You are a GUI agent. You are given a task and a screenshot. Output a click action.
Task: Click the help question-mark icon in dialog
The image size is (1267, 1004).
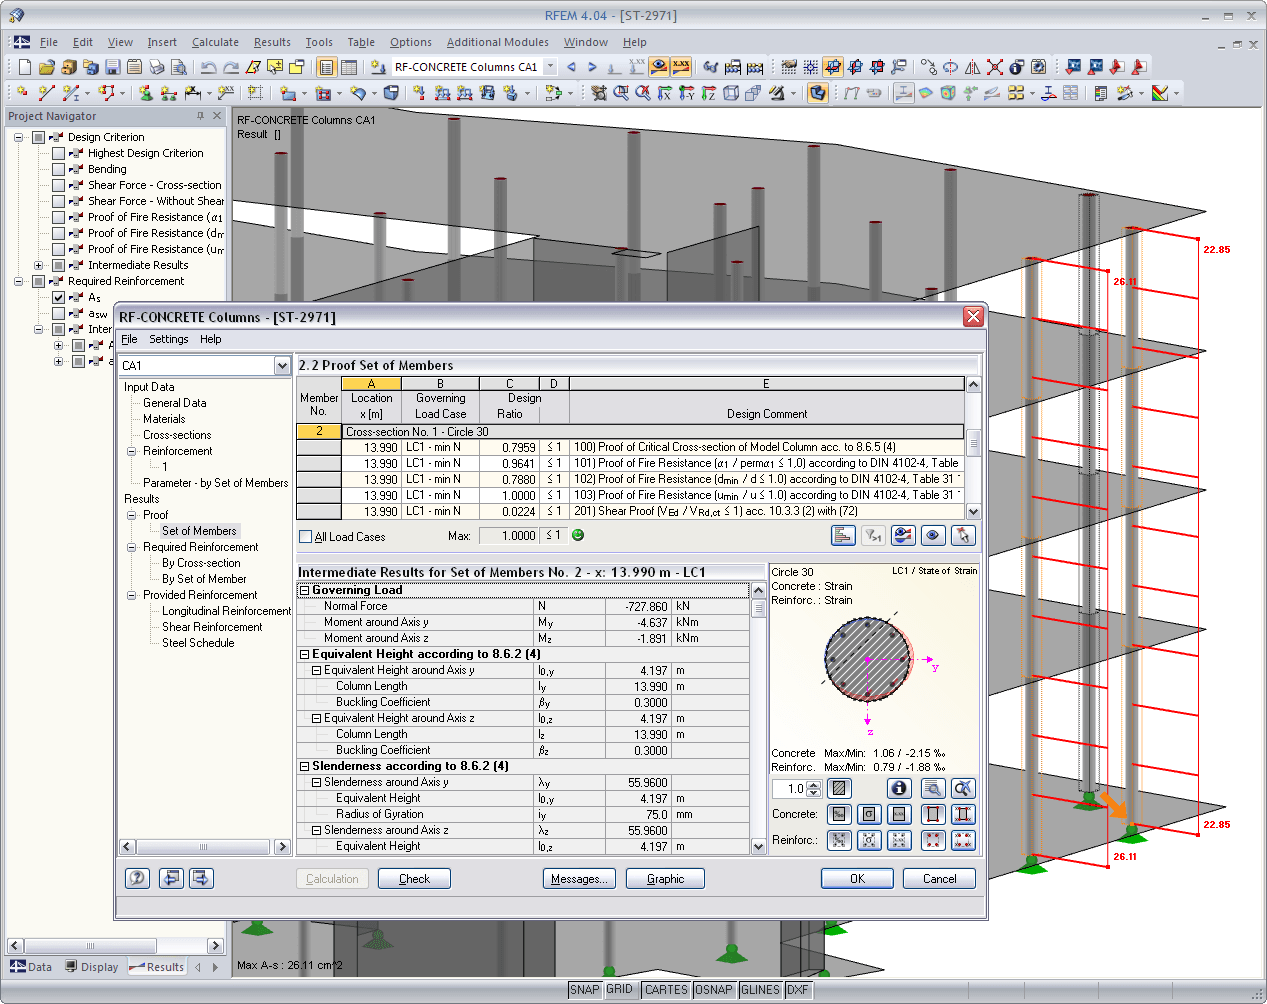click(x=137, y=878)
